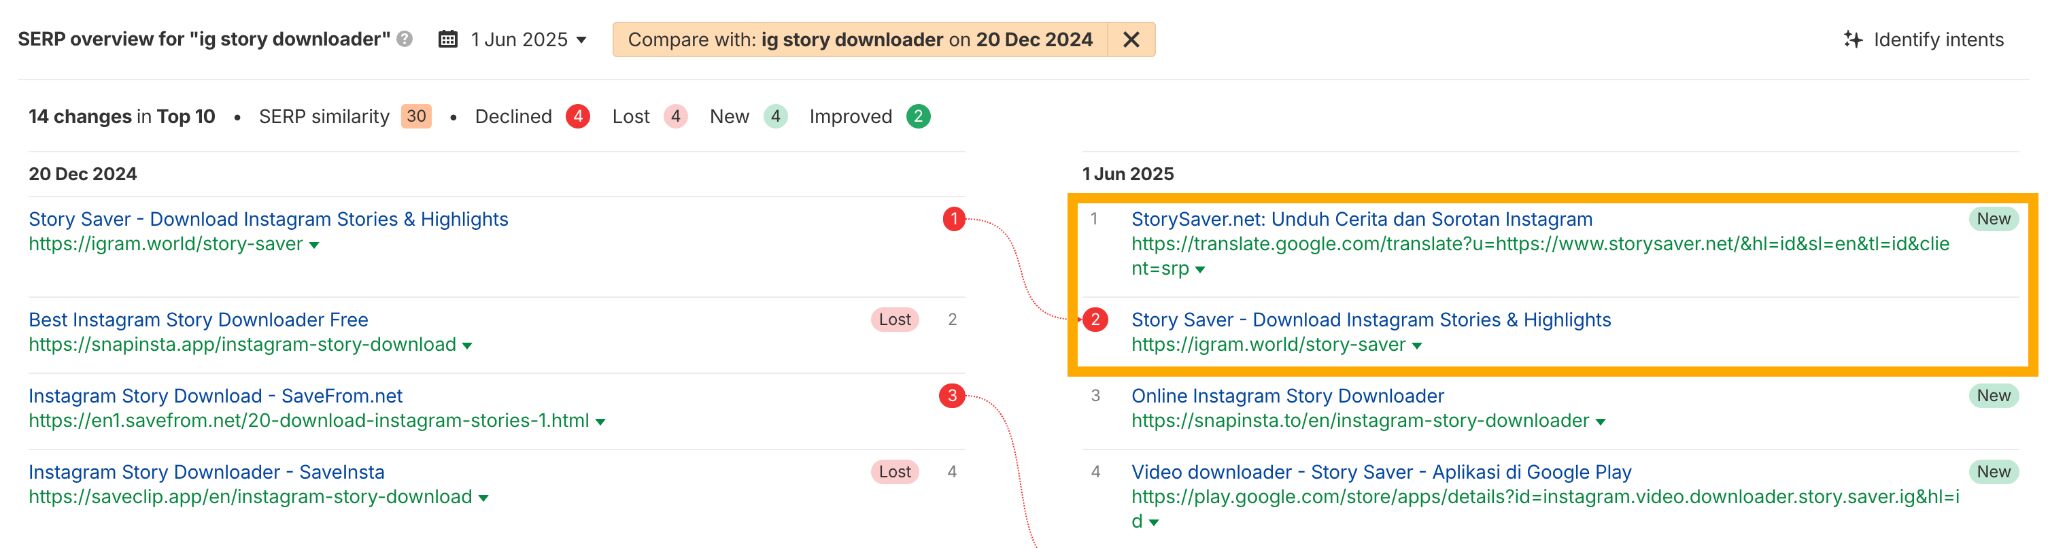Expand left igram.world/story-saver URL dropdown
Screen dimensions: 2048x549
click(x=314, y=245)
